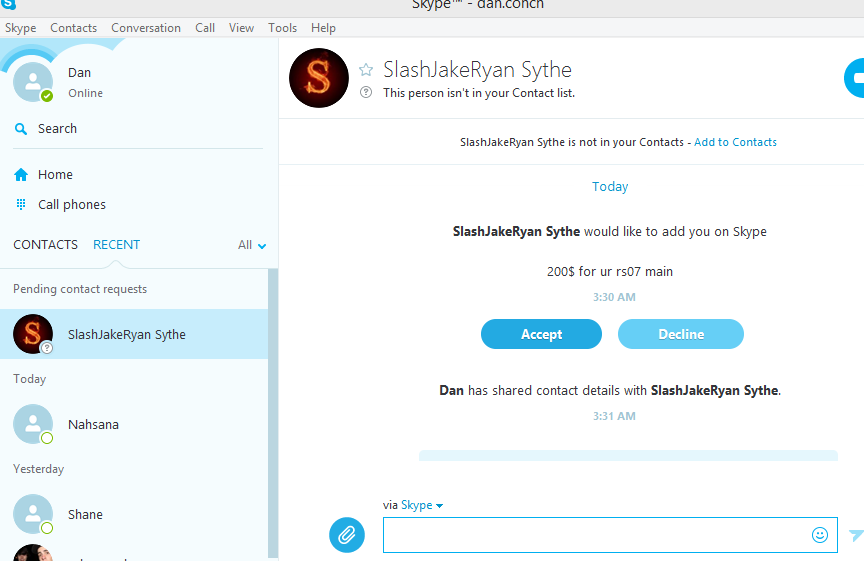Click the Search contacts field
The image size is (864, 561).
tap(138, 129)
